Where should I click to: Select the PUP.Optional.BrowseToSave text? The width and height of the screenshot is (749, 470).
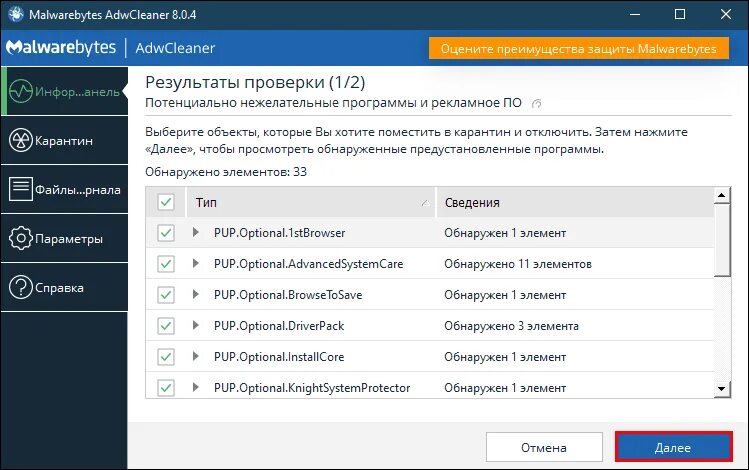click(x=288, y=295)
